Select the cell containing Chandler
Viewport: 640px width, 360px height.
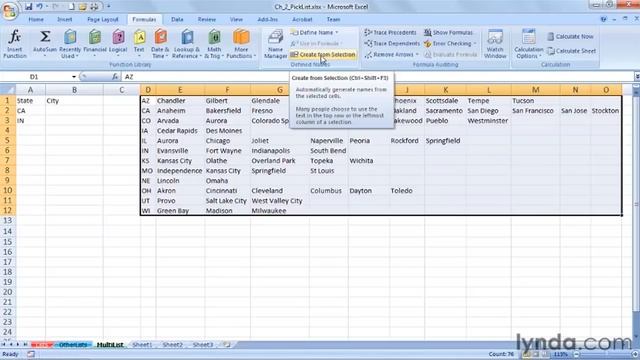click(x=180, y=100)
